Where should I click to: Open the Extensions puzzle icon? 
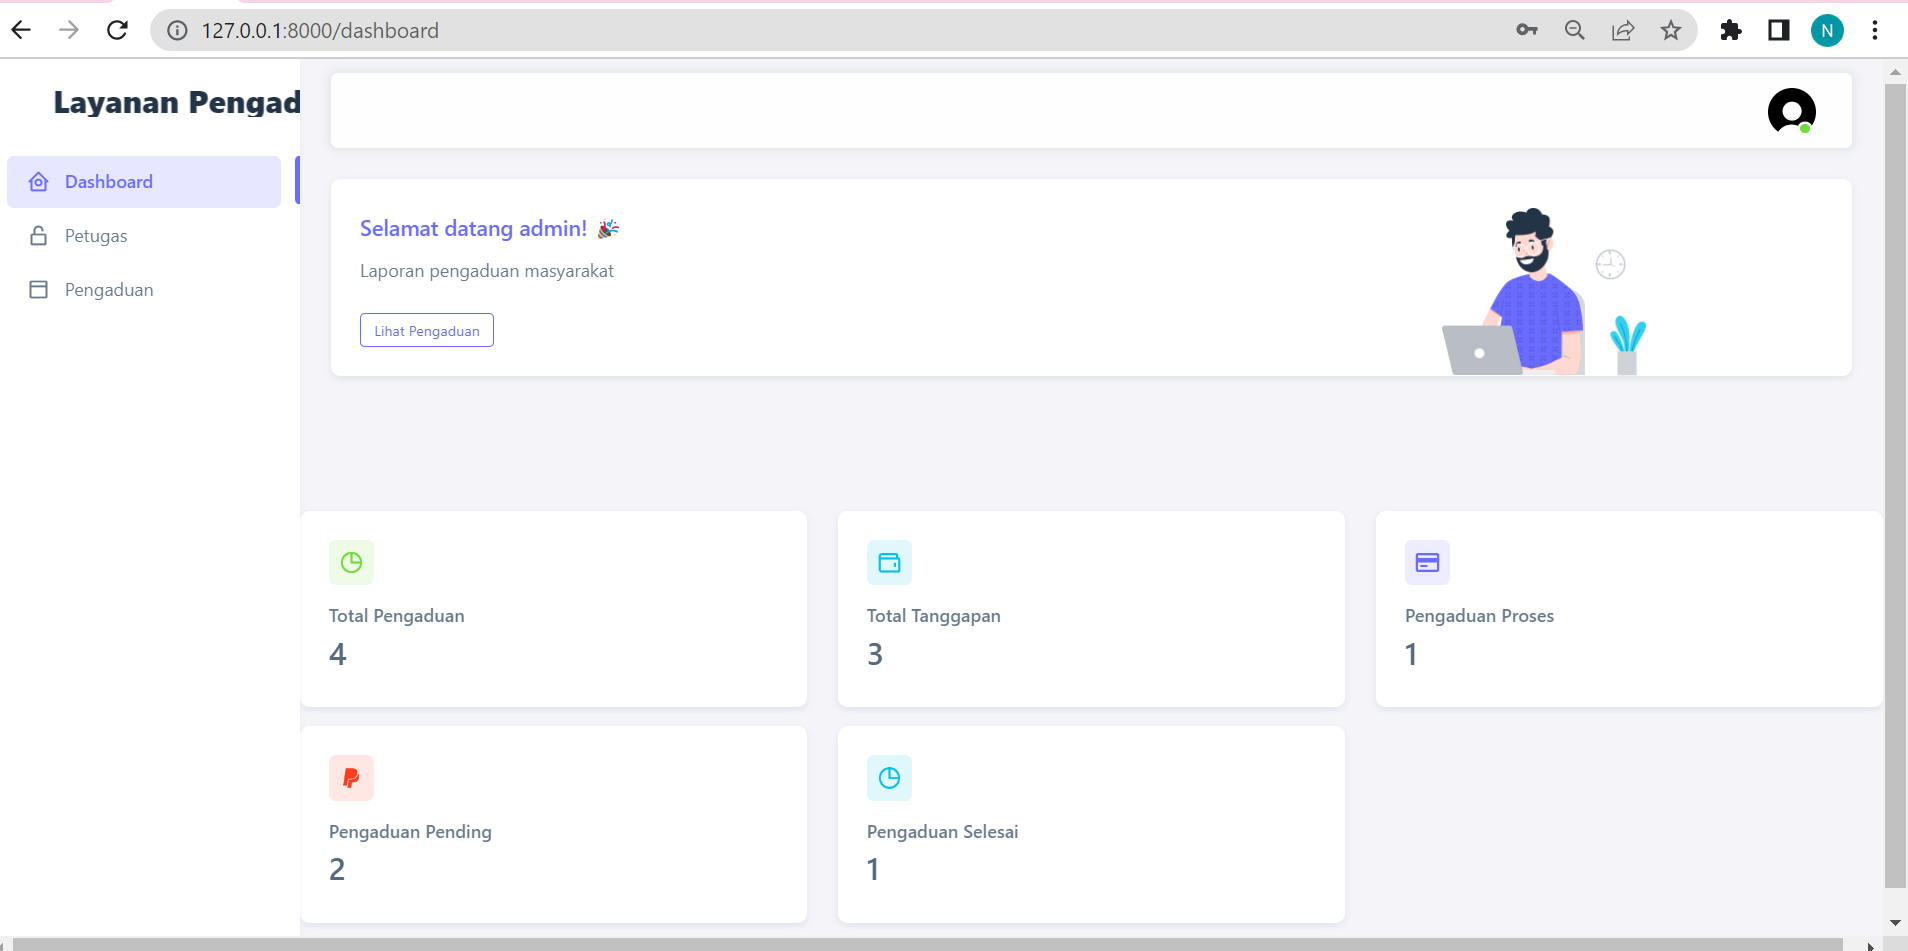(1731, 30)
